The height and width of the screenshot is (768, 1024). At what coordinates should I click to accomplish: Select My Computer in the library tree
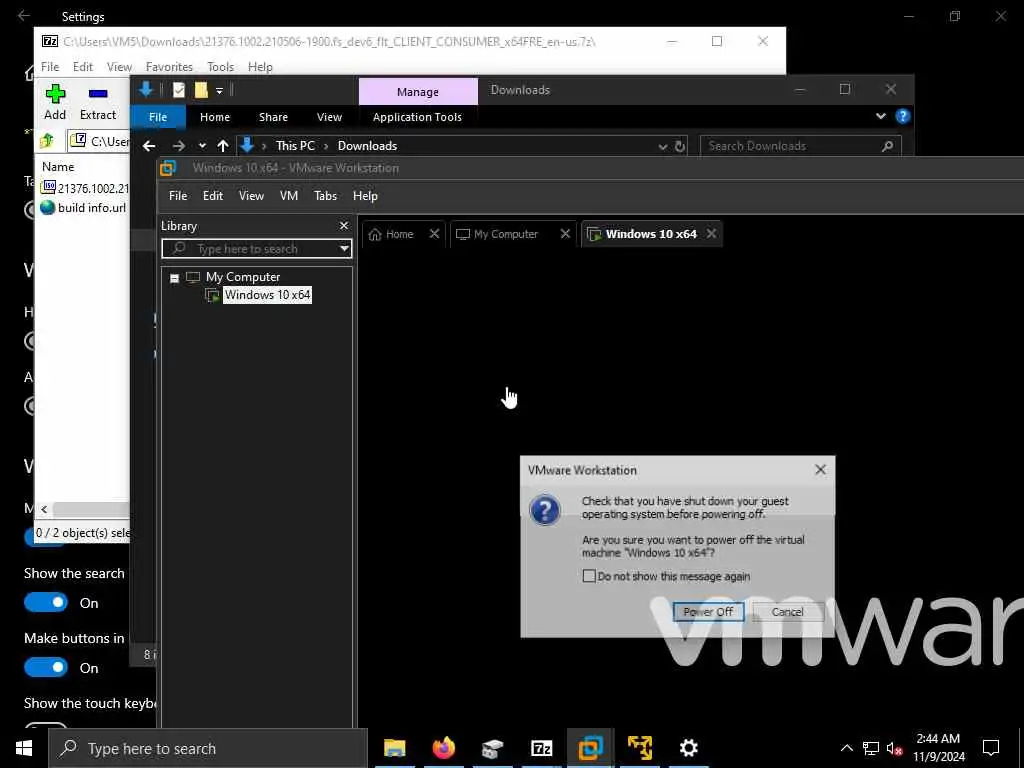(x=243, y=277)
